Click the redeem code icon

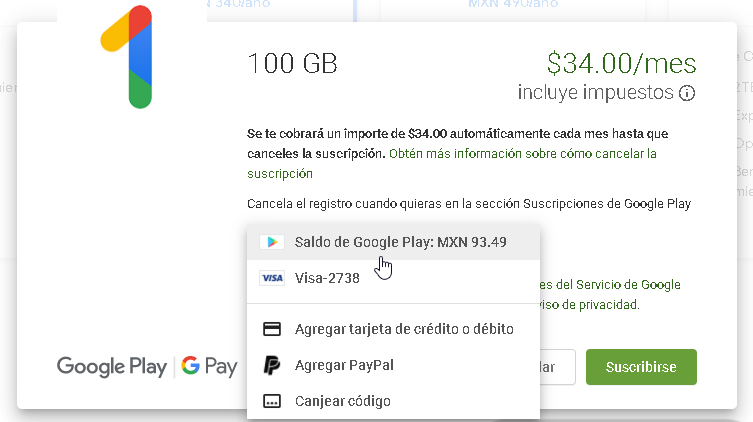tap(271, 401)
